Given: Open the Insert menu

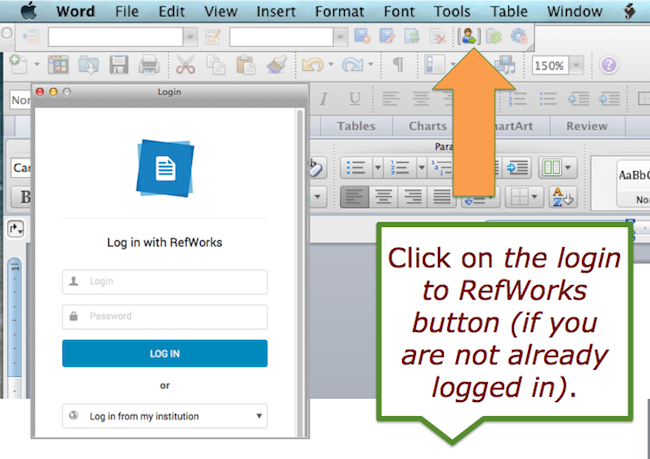Looking at the screenshot, I should click(276, 12).
